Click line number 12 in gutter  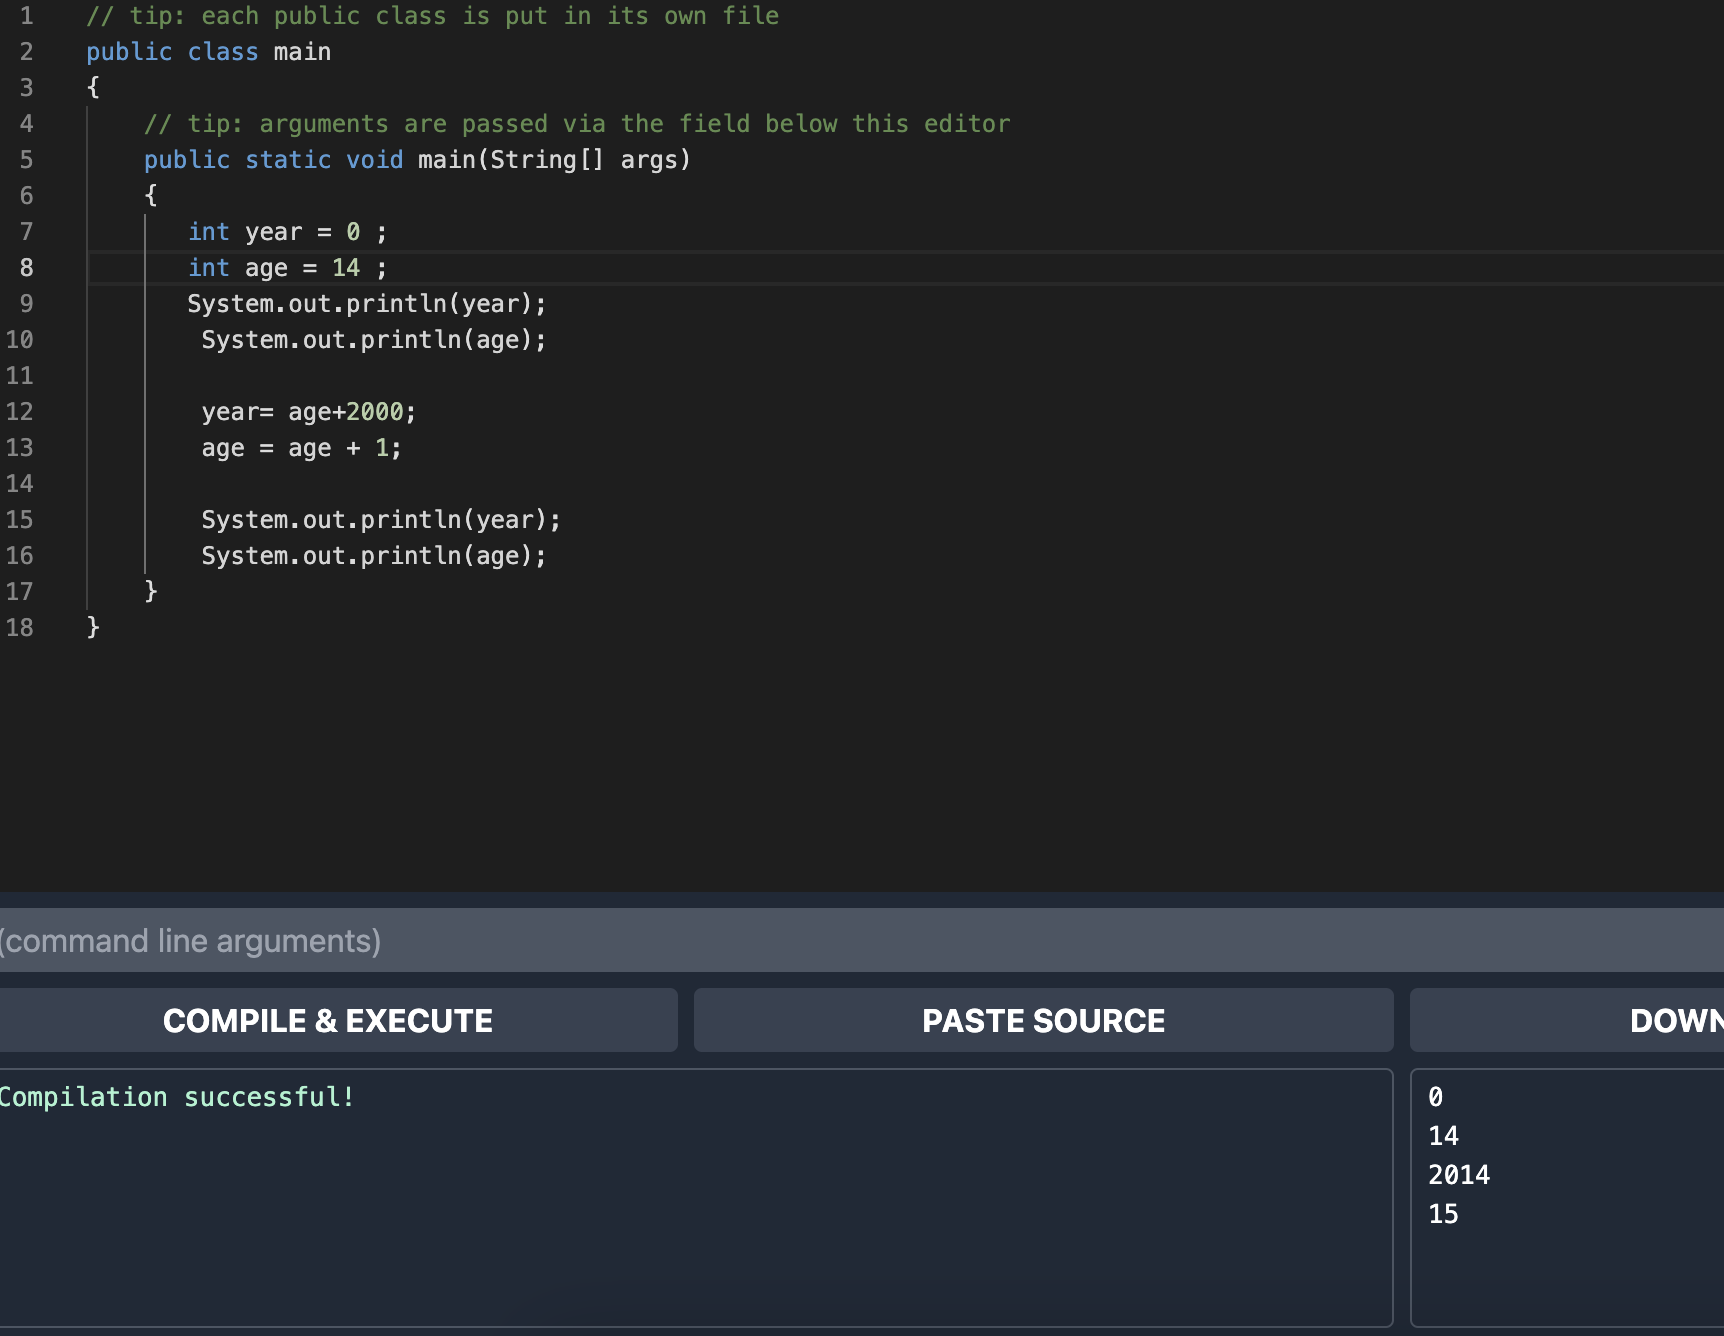tap(20, 412)
